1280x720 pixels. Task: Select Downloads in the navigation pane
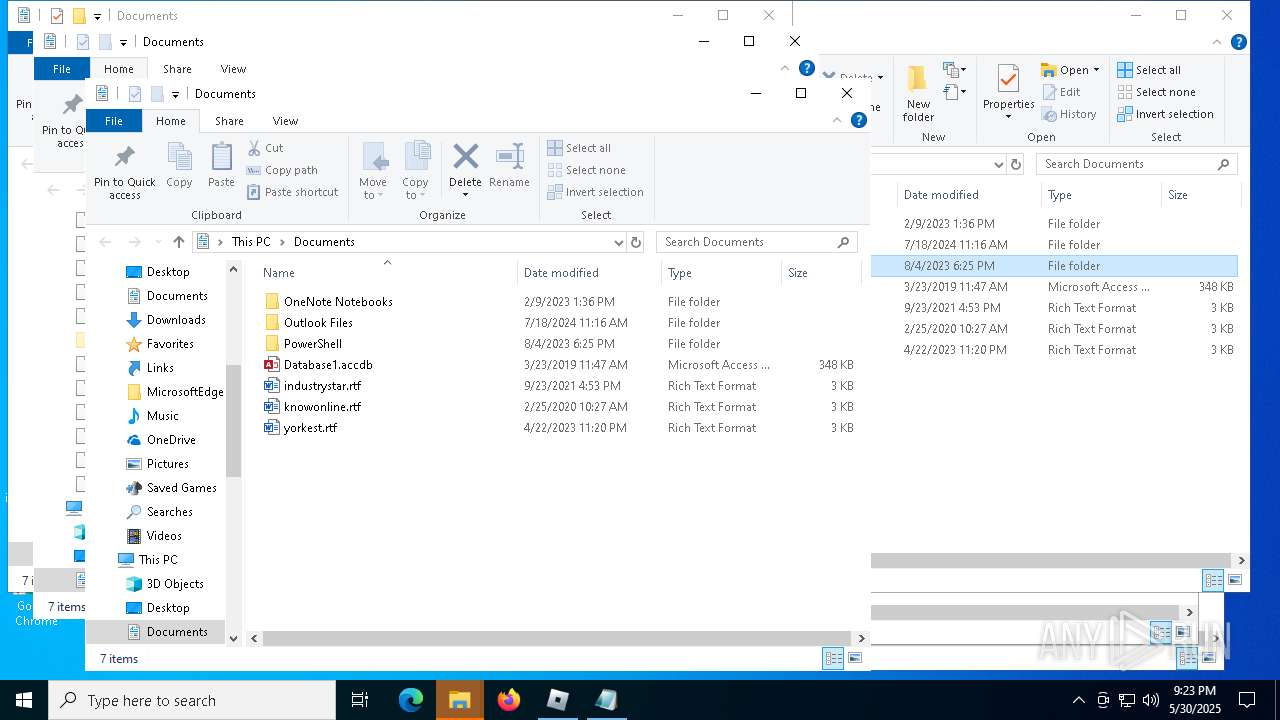click(176, 320)
